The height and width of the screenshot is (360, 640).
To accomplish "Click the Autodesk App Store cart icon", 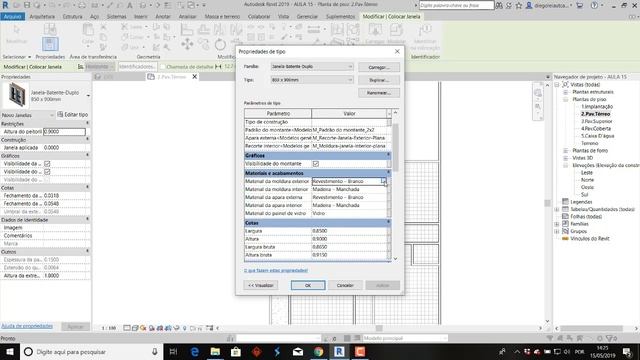I will point(580,5).
